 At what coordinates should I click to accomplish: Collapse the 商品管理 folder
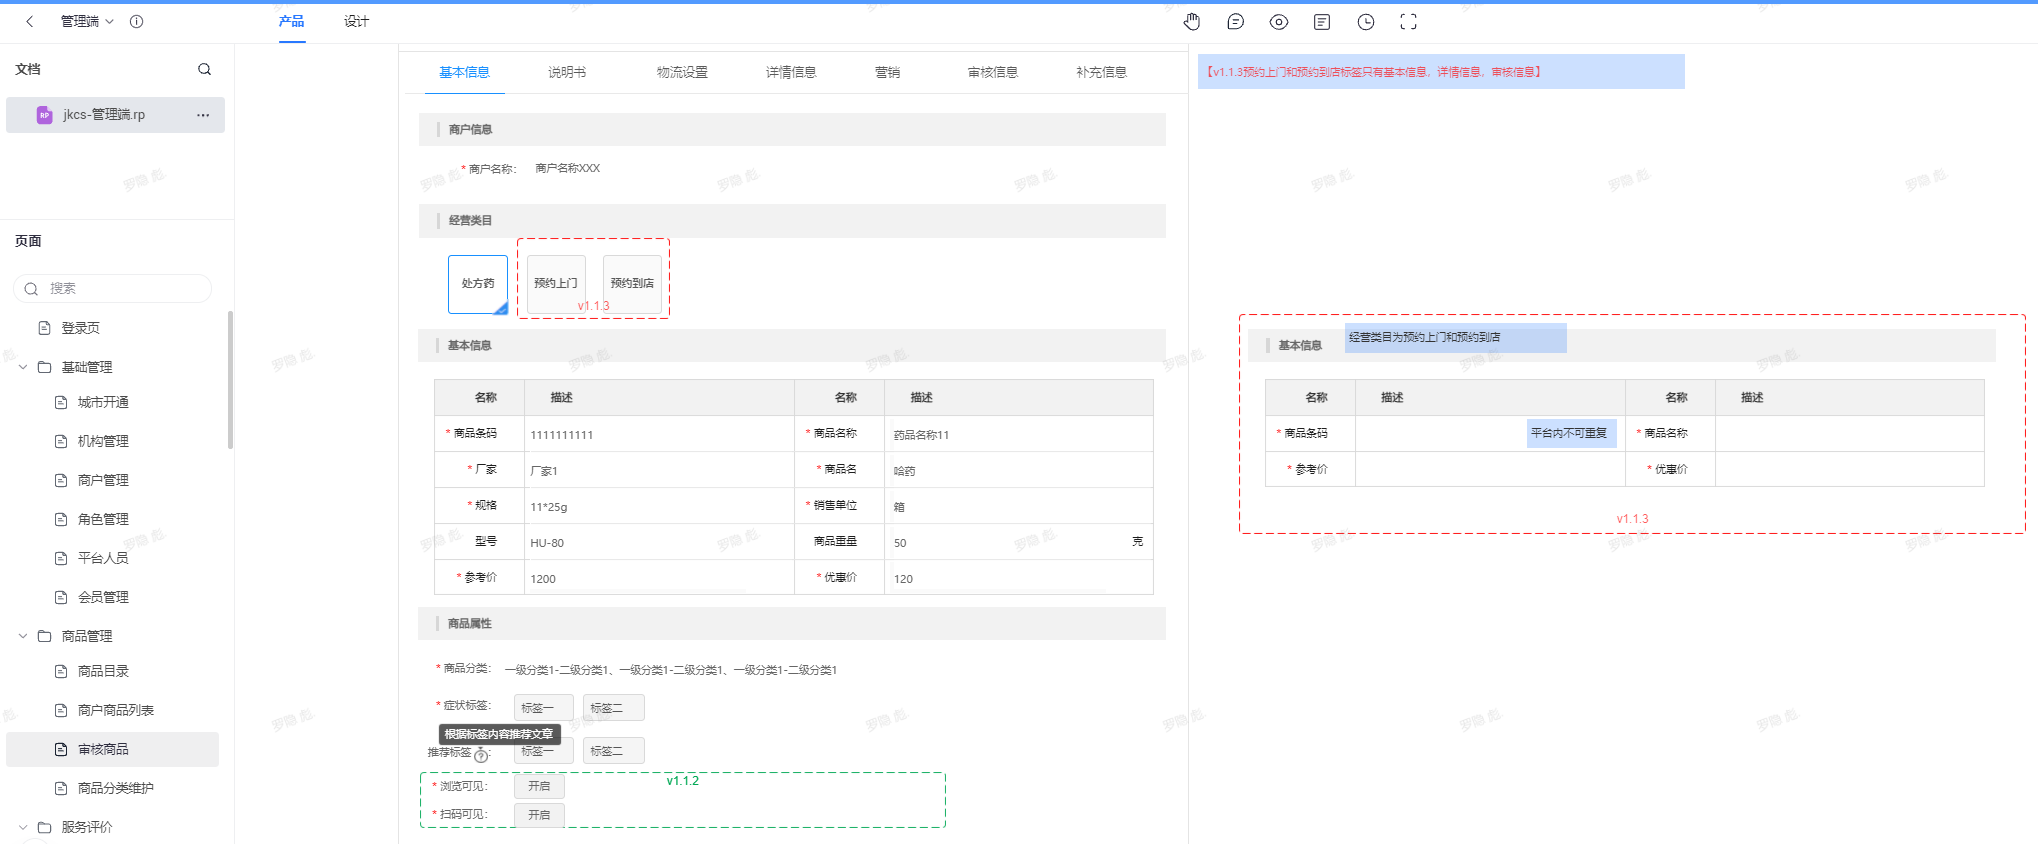(x=23, y=636)
